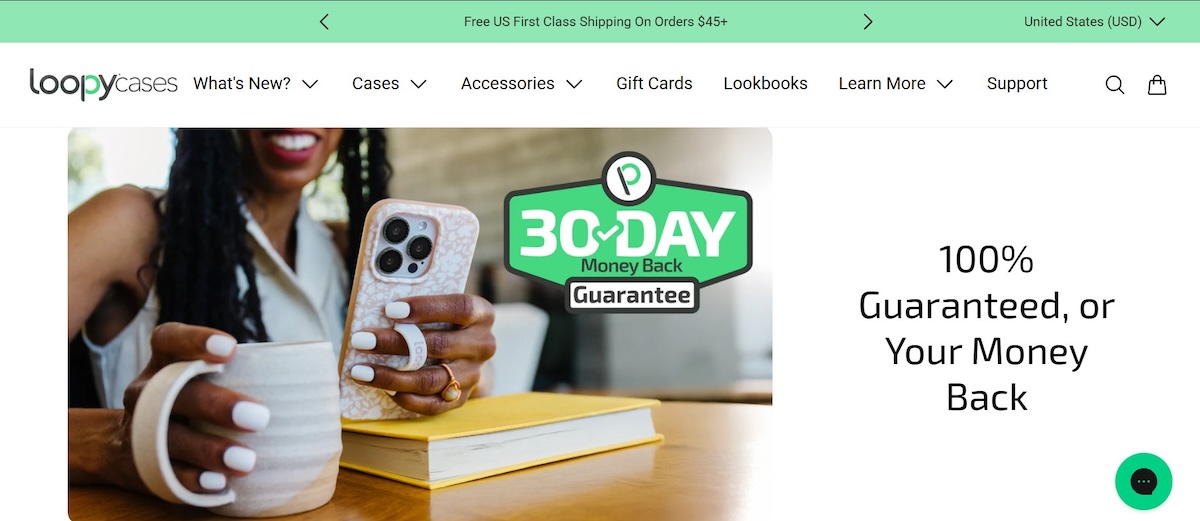Click the 30-Day Money Back Guarantee badge
This screenshot has width=1200, height=521.
[x=627, y=232]
